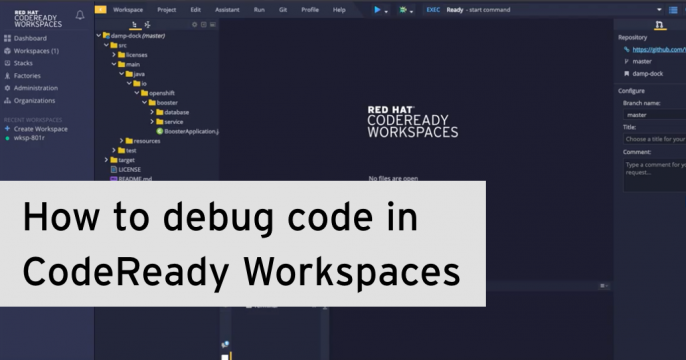Click the Organizations hierarchy icon
686x360 pixels.
7,101
